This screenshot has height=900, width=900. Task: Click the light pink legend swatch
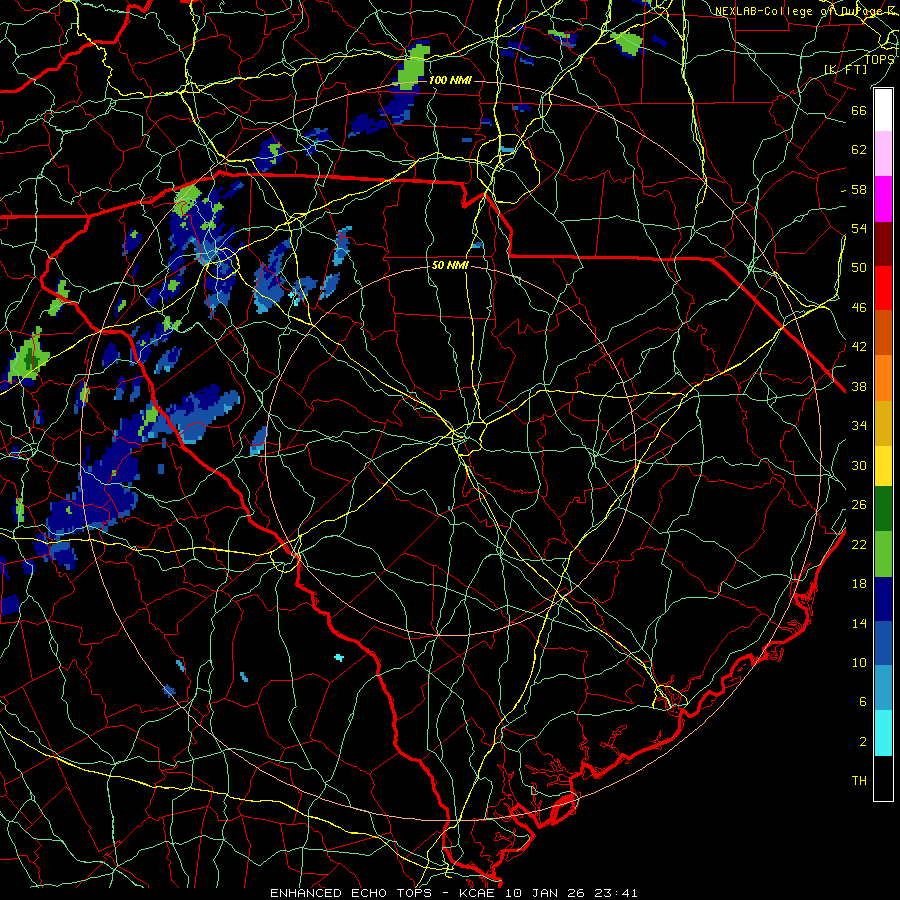883,154
